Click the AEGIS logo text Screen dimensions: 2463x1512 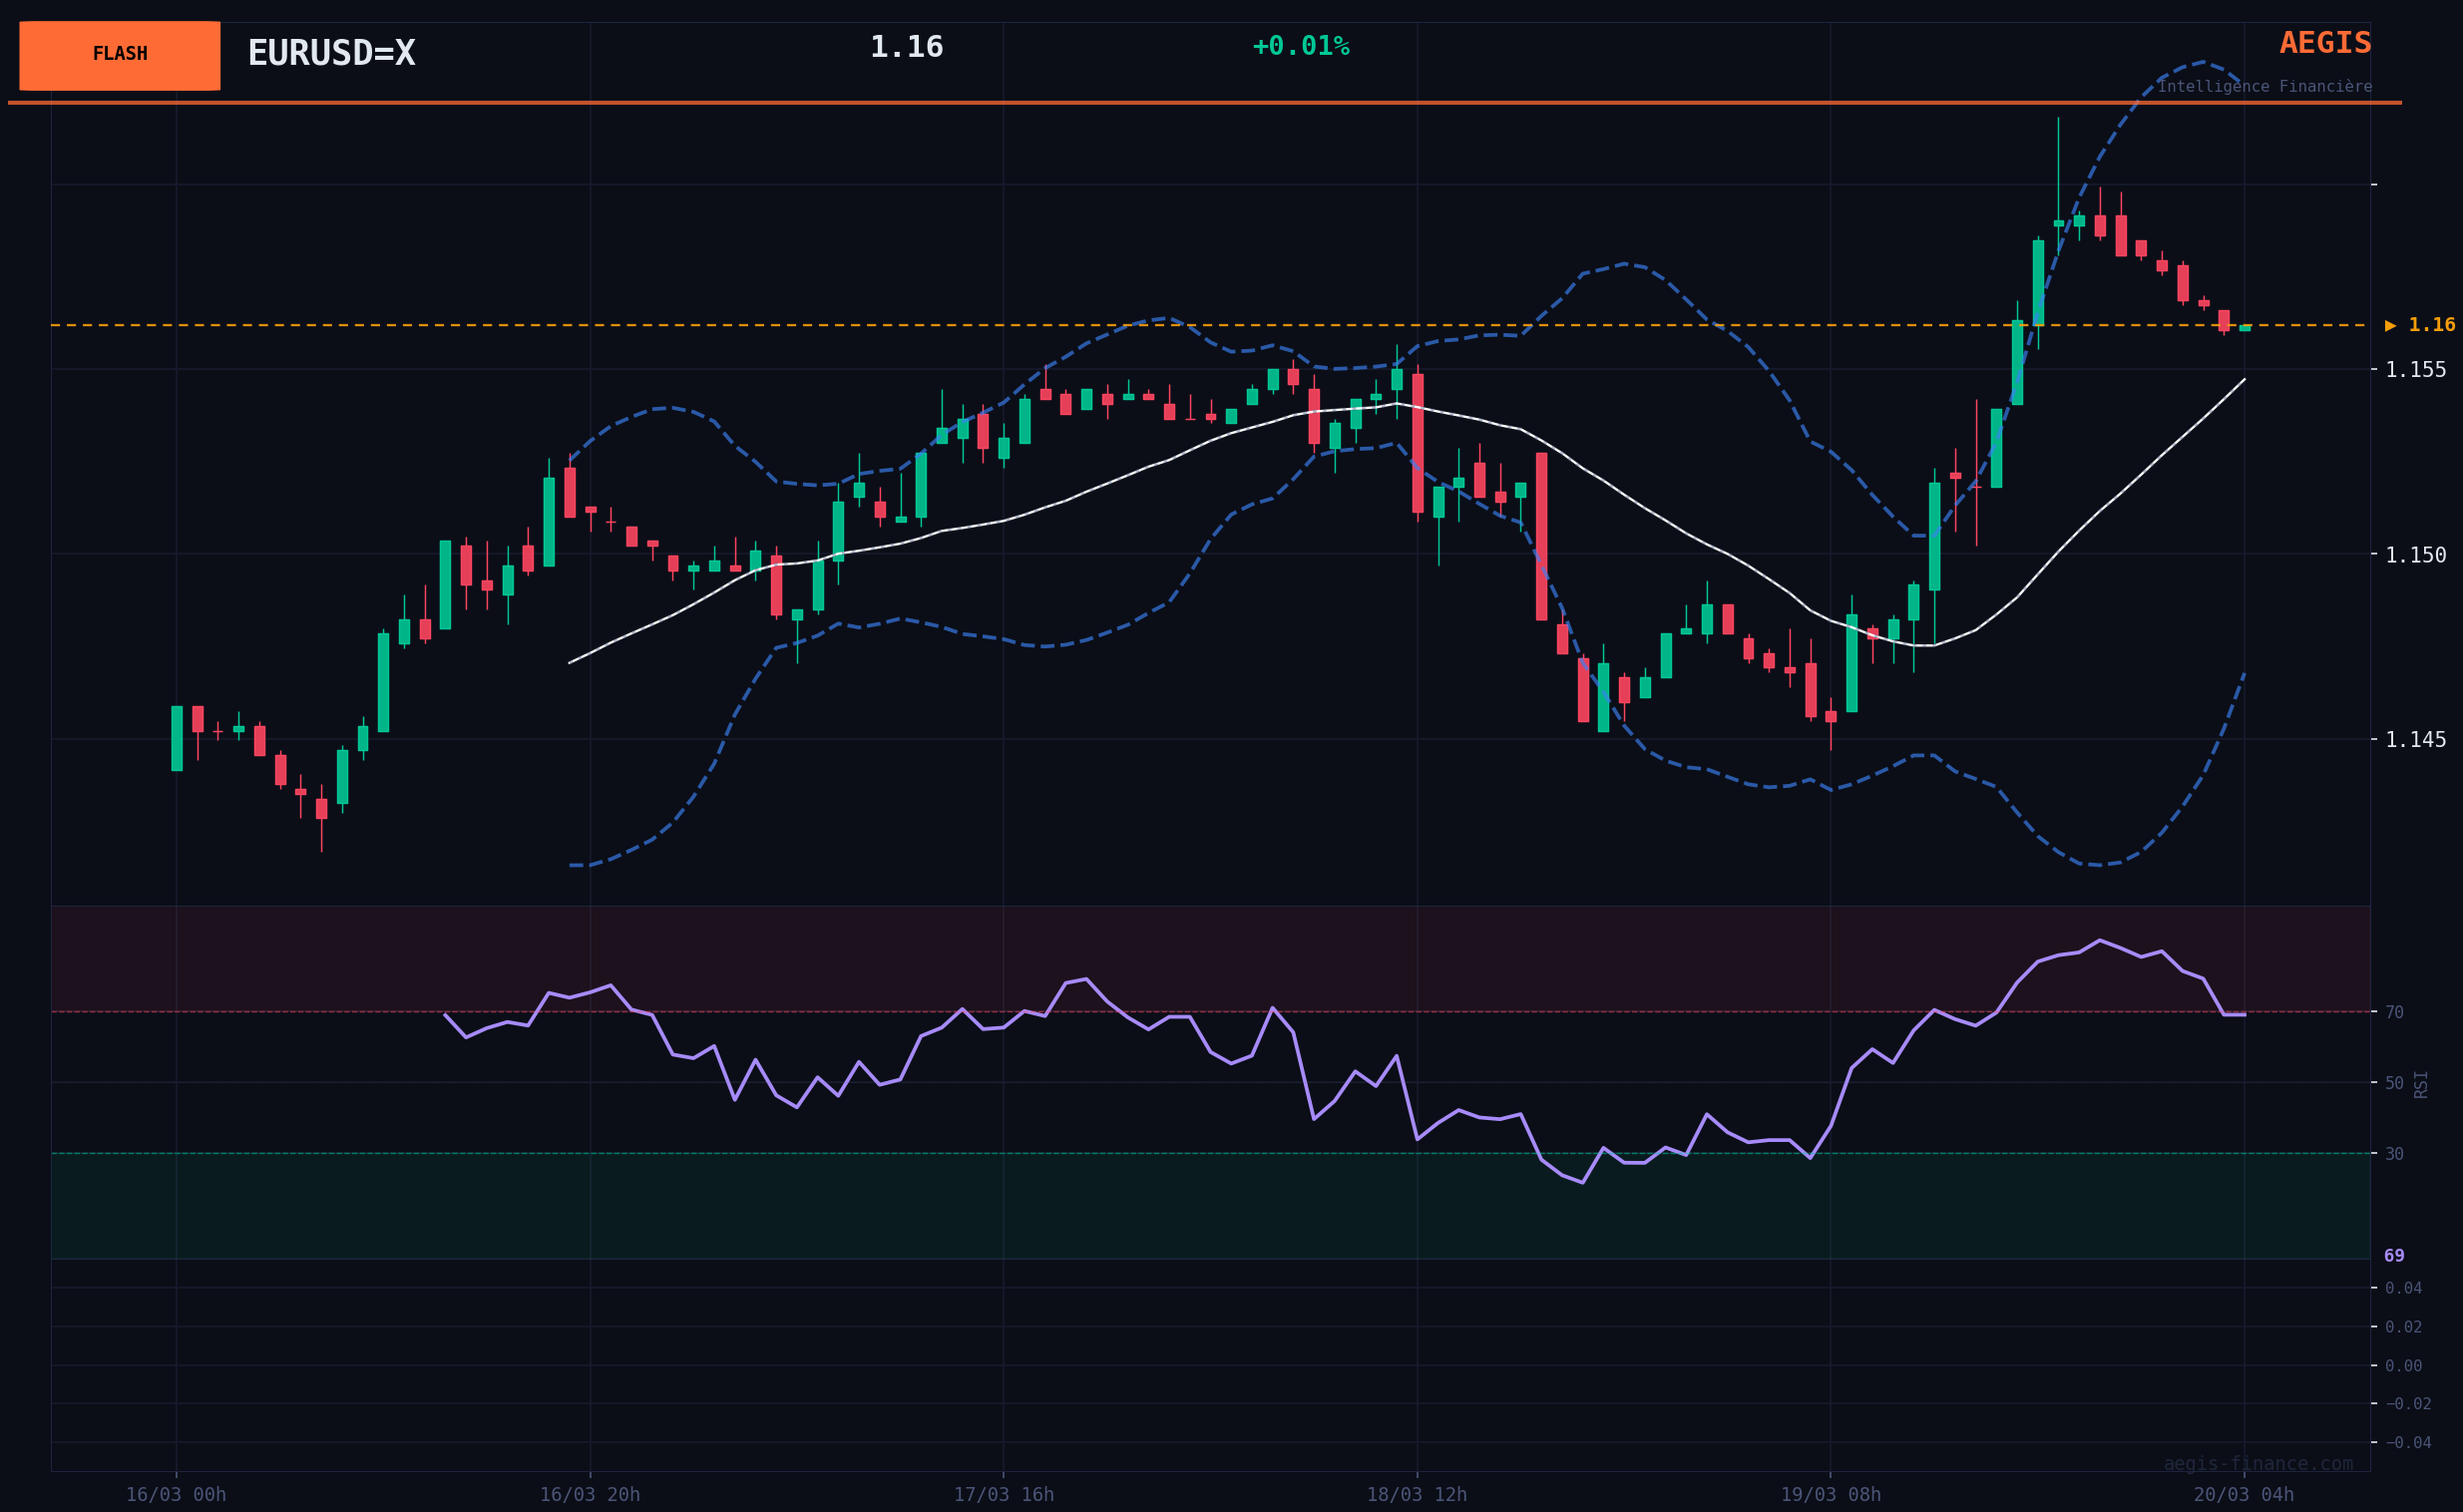tap(2324, 43)
